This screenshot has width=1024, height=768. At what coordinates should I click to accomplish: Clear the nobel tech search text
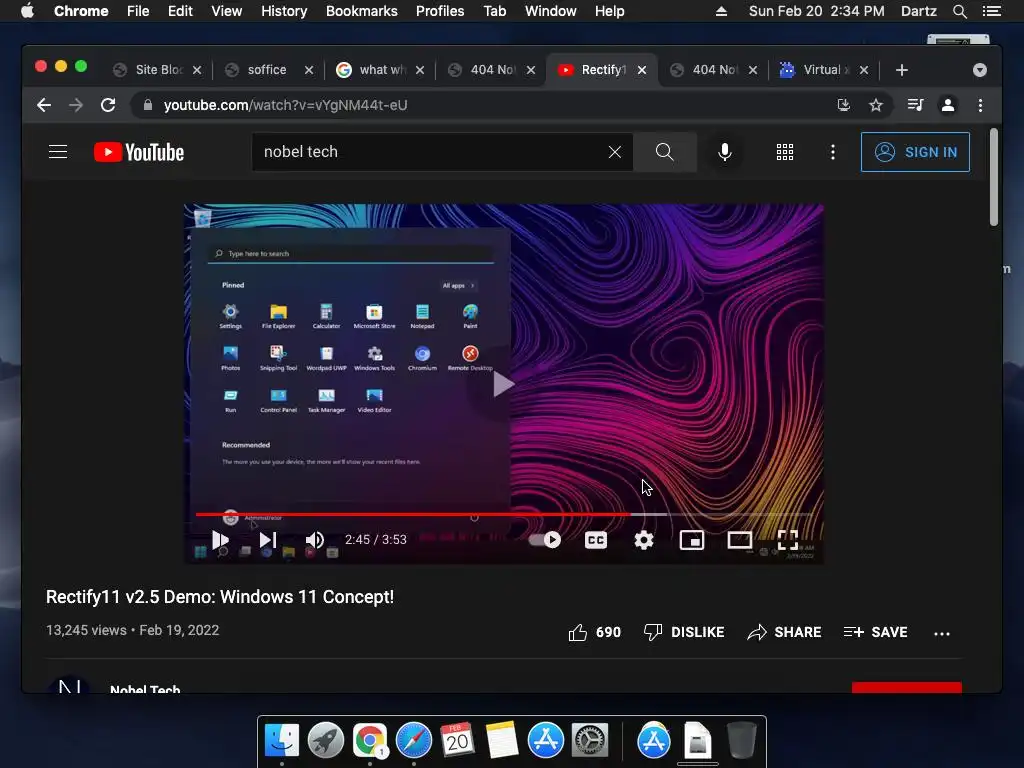tap(615, 152)
